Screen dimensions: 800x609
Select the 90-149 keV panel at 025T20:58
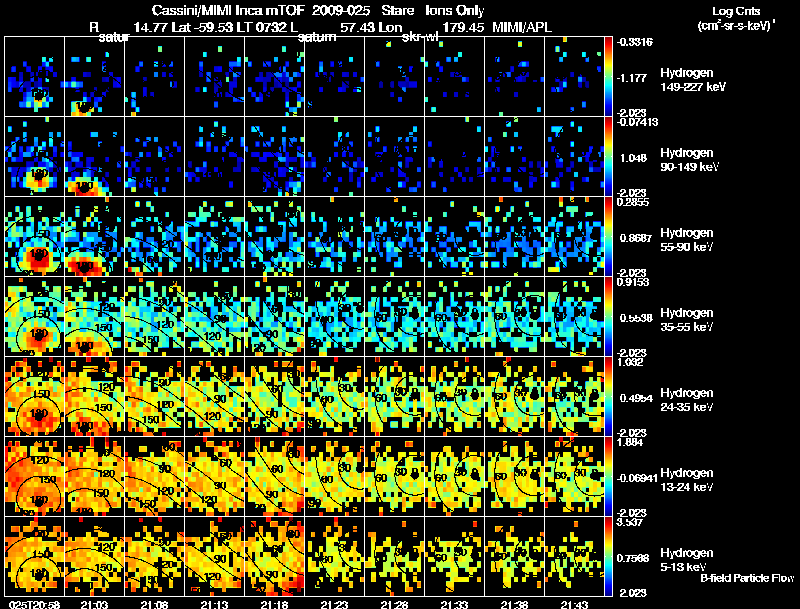pos(35,157)
